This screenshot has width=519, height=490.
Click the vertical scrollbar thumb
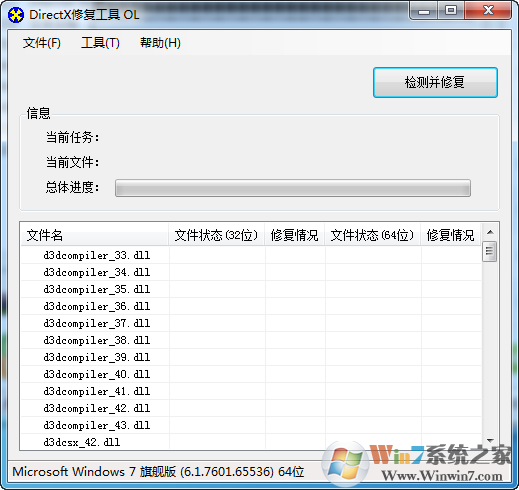[490, 251]
